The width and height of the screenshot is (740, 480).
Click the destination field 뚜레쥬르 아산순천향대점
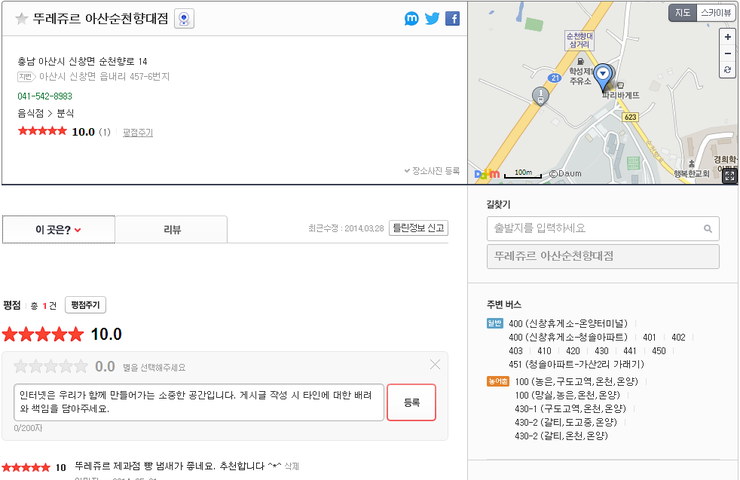(x=603, y=256)
